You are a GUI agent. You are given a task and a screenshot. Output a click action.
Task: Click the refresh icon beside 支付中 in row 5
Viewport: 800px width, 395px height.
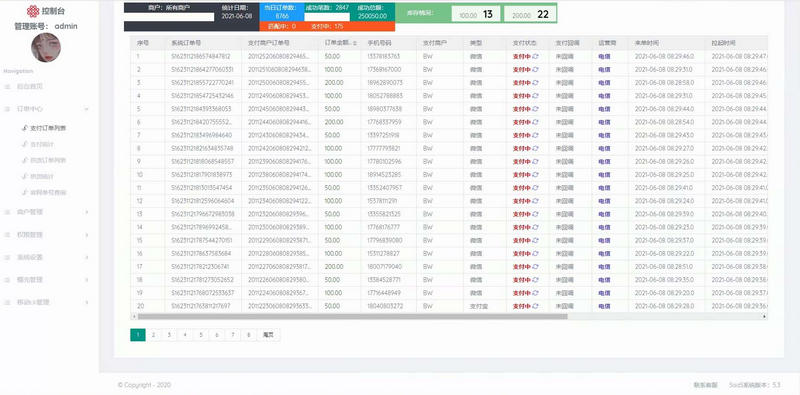(535, 109)
